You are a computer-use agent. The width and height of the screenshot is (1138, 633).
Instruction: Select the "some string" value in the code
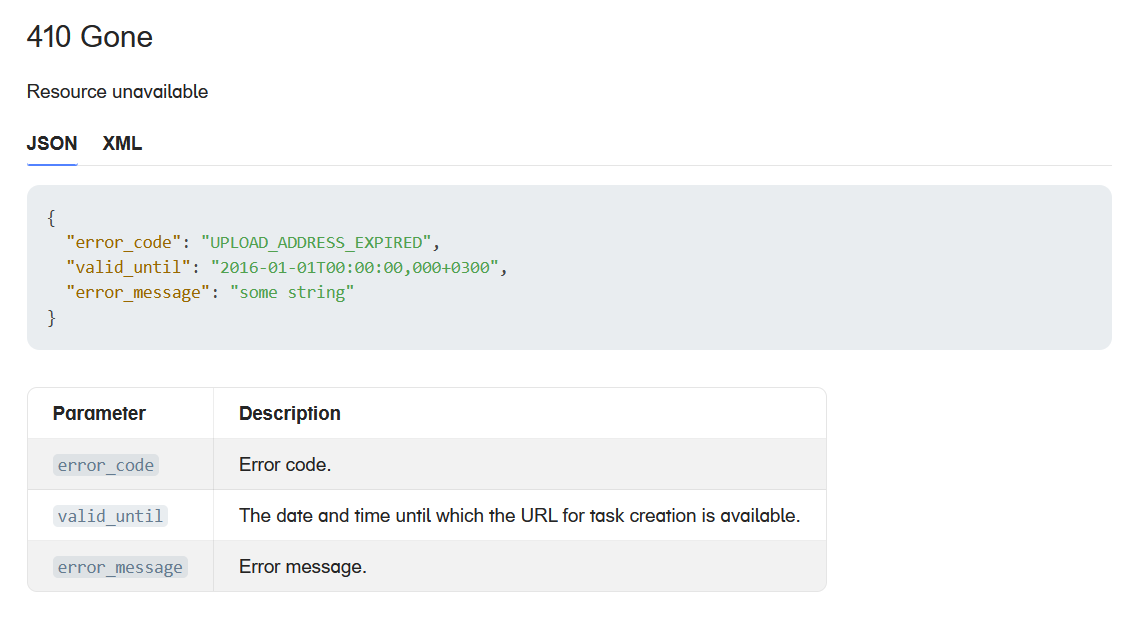point(292,293)
